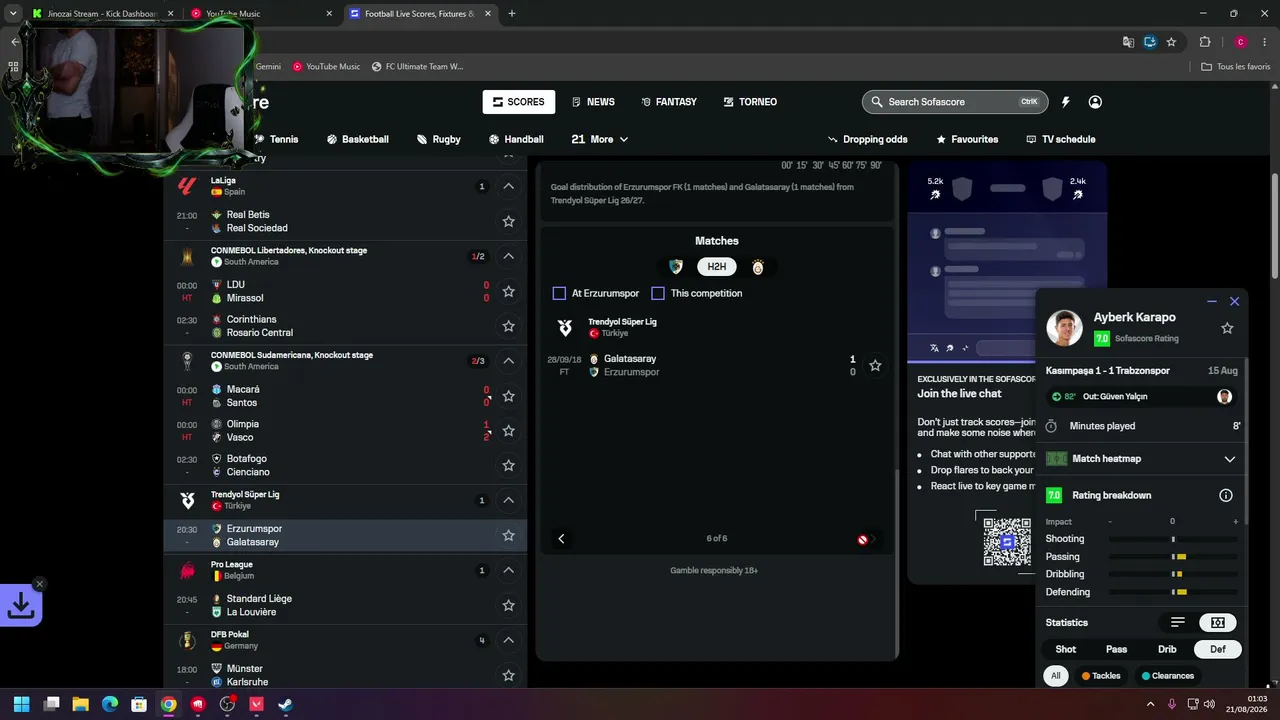This screenshot has width=1280, height=720.
Task: Star the Erzurumspor vs Galatasaray fixture
Action: coord(508,535)
